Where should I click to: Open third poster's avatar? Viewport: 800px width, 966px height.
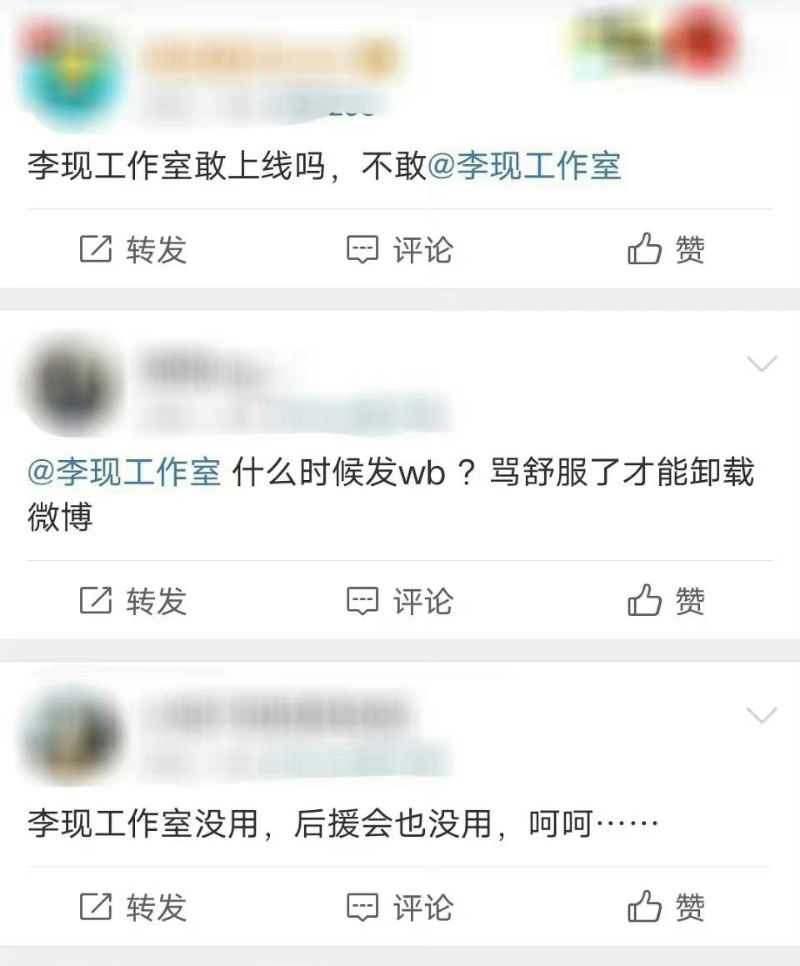(72, 736)
